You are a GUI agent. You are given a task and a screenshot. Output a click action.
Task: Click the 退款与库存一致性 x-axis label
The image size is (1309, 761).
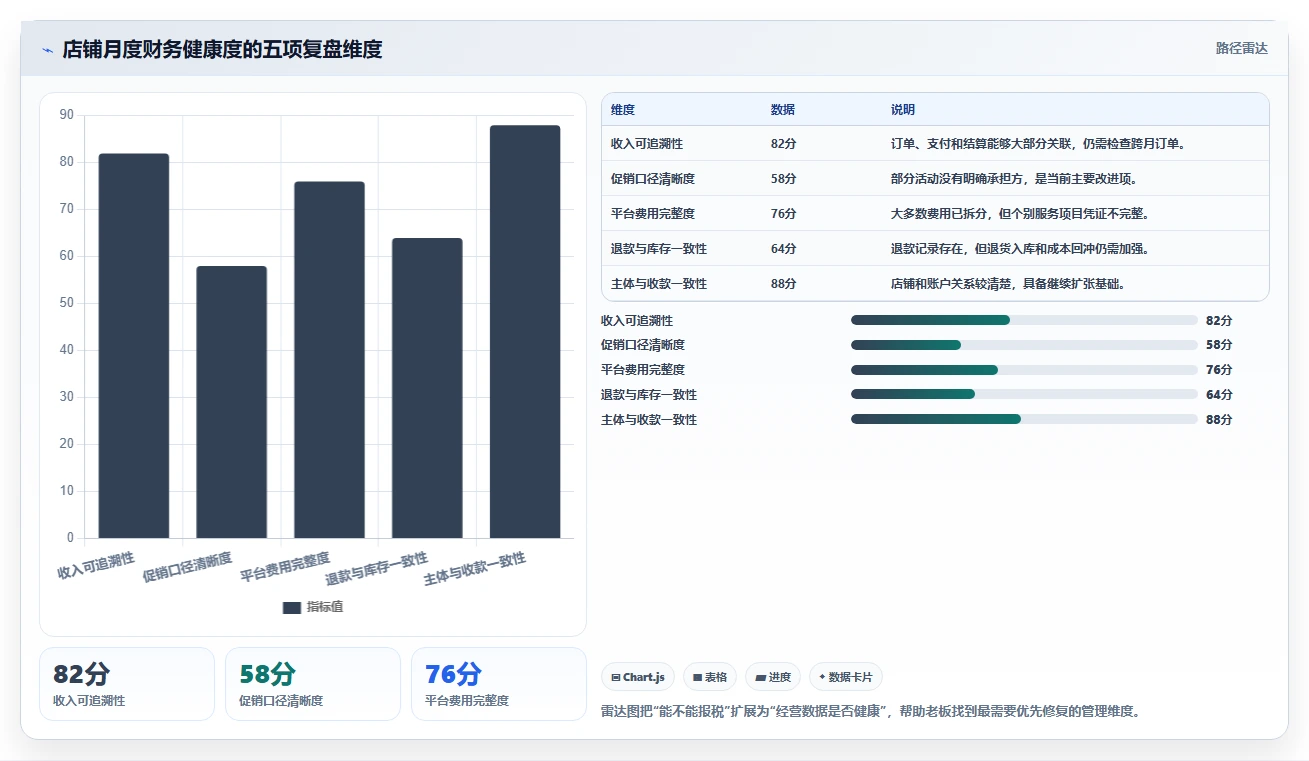[377, 568]
